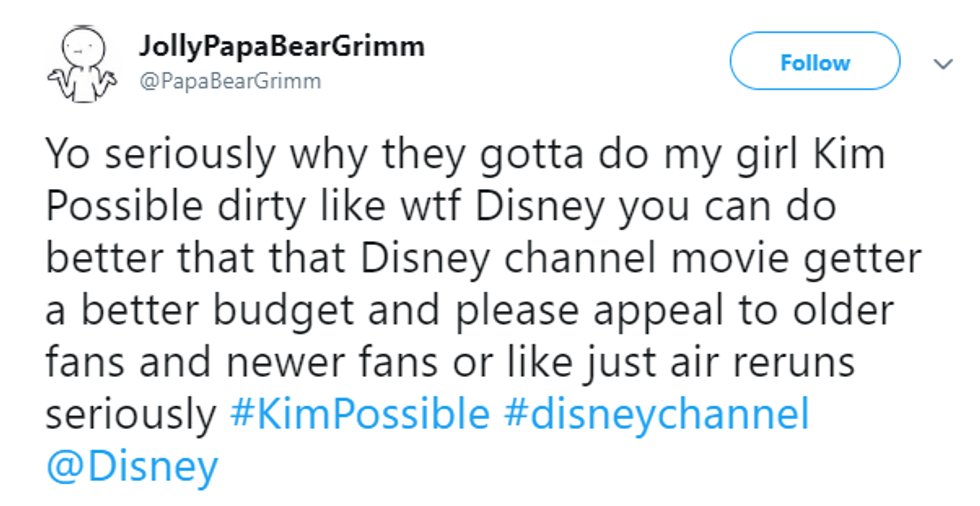
Task: Click the tweet line starting "Possible dirty"
Action: [x=442, y=206]
